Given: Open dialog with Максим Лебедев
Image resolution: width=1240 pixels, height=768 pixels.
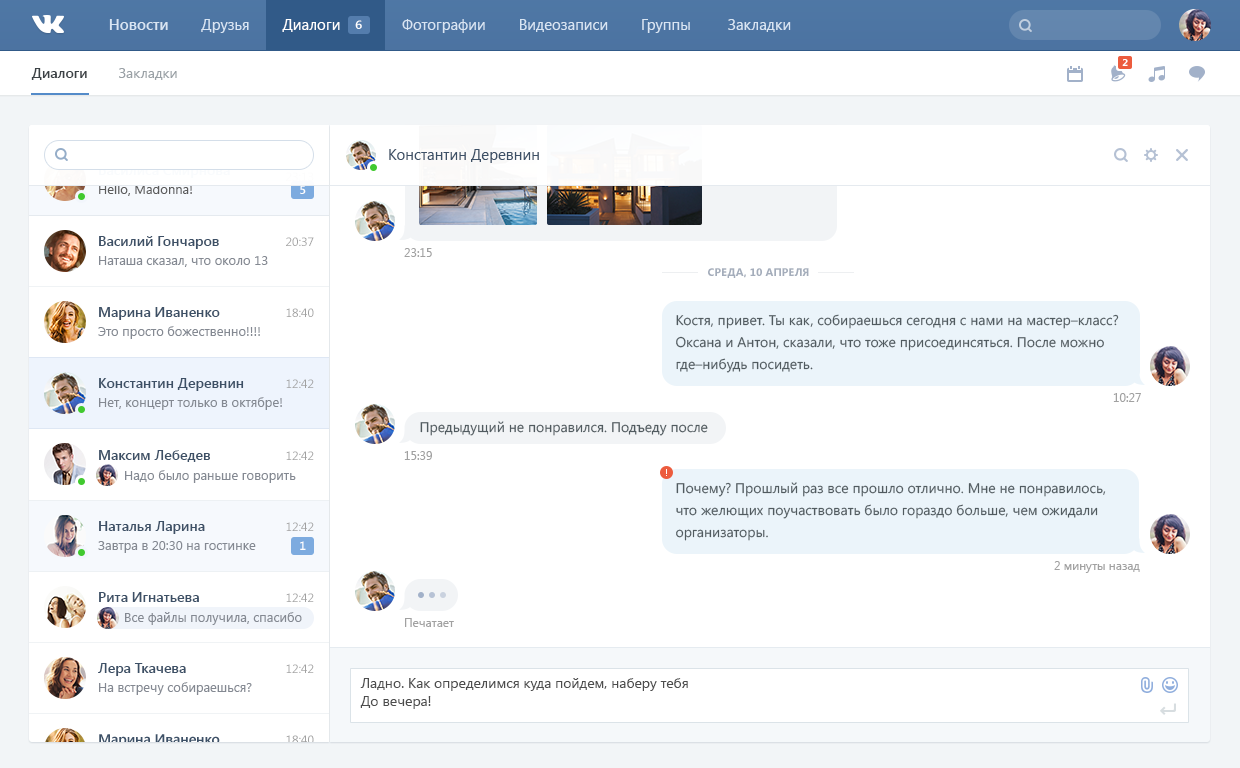Looking at the screenshot, I should 179,464.
